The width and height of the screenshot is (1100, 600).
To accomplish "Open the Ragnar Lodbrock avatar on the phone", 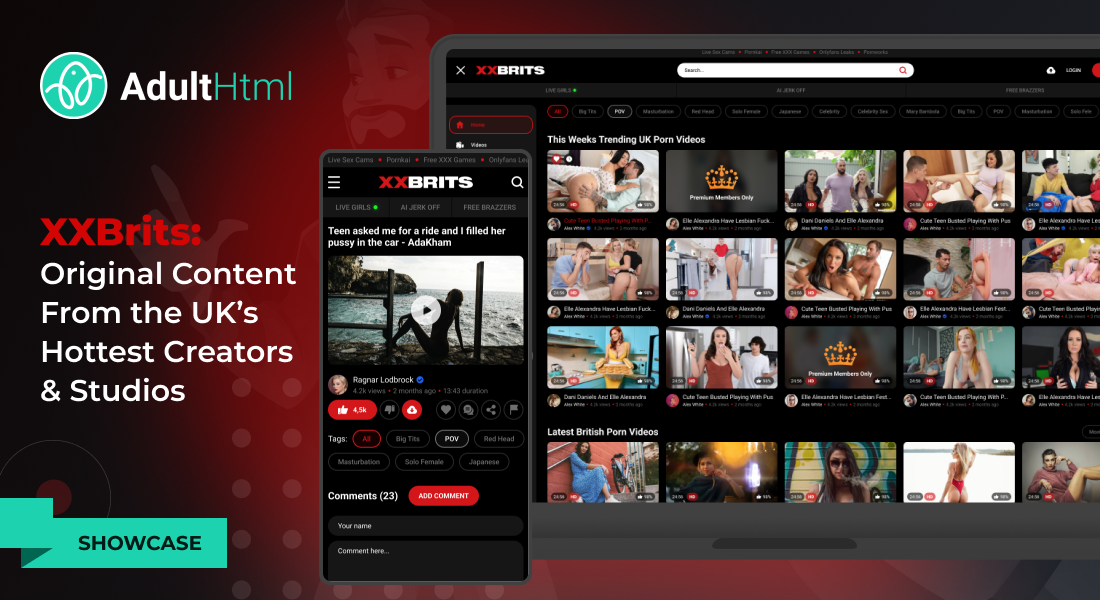I will [338, 385].
